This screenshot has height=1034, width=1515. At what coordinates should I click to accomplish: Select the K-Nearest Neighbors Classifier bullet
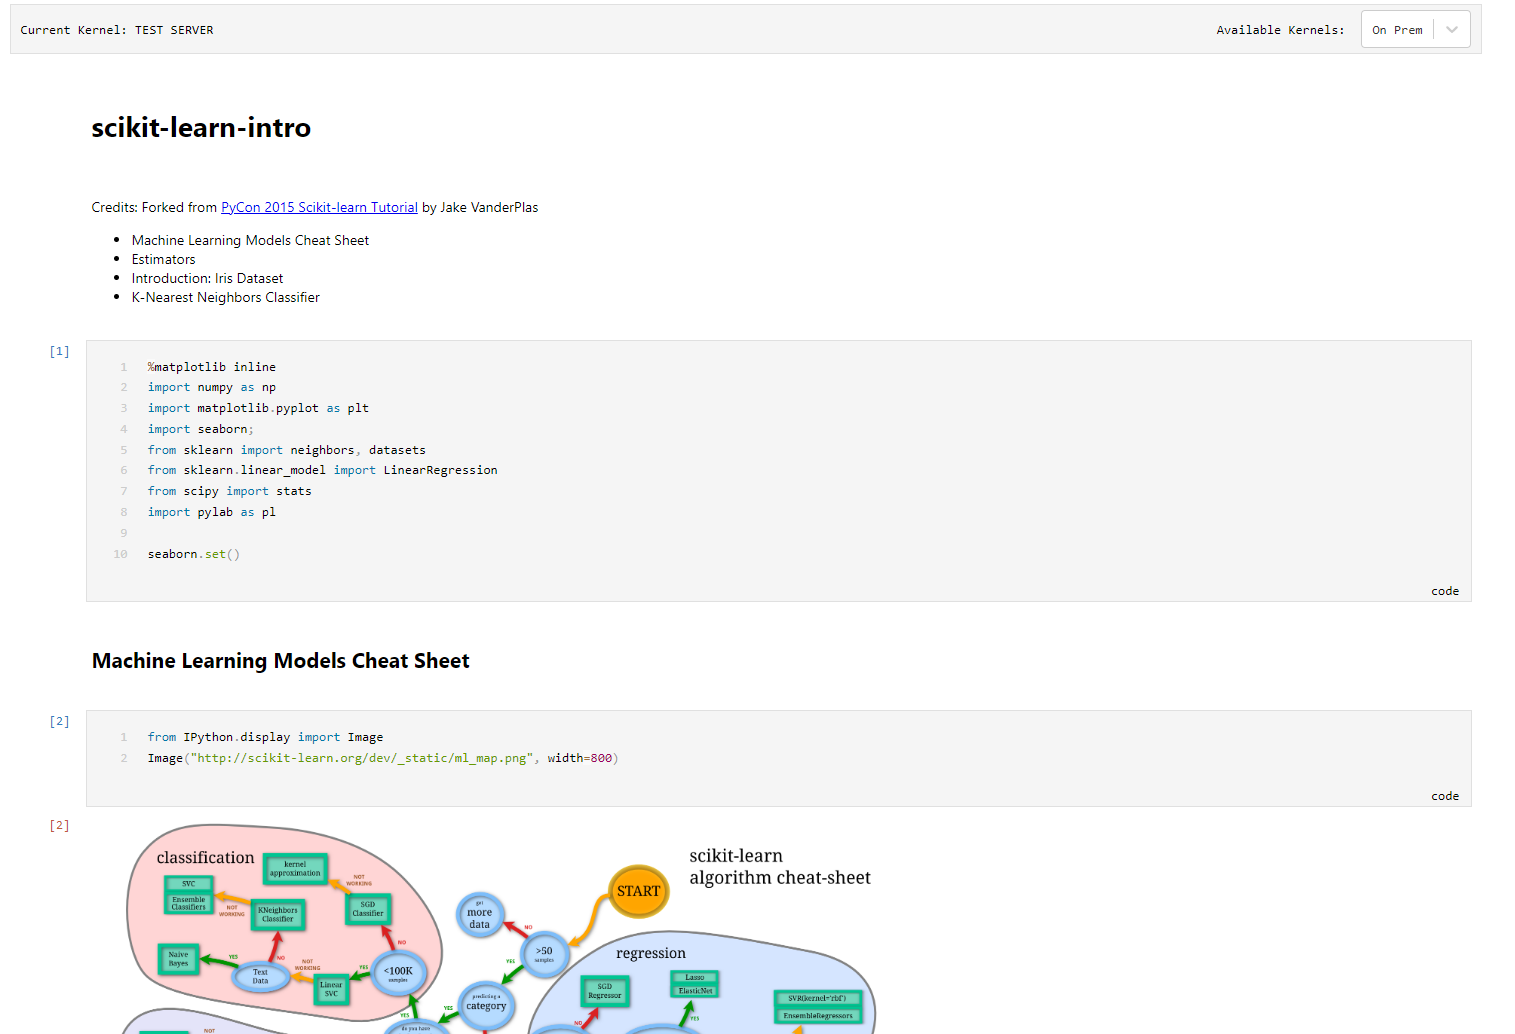pos(225,297)
